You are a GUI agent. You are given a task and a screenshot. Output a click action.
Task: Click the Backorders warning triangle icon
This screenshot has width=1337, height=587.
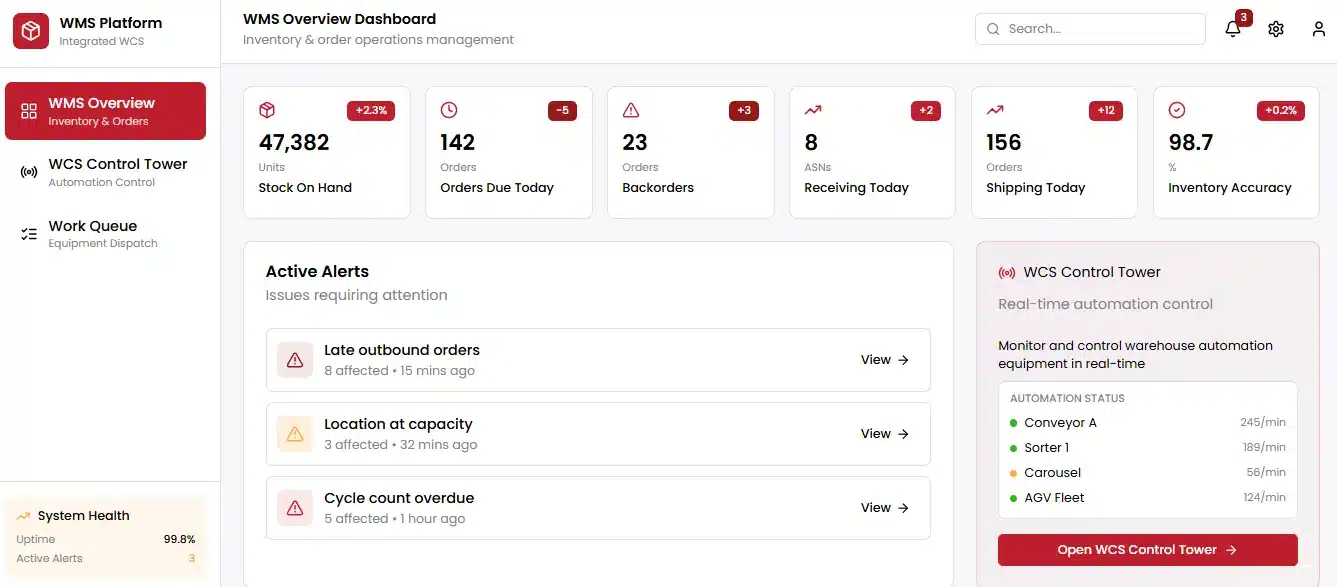pos(631,110)
